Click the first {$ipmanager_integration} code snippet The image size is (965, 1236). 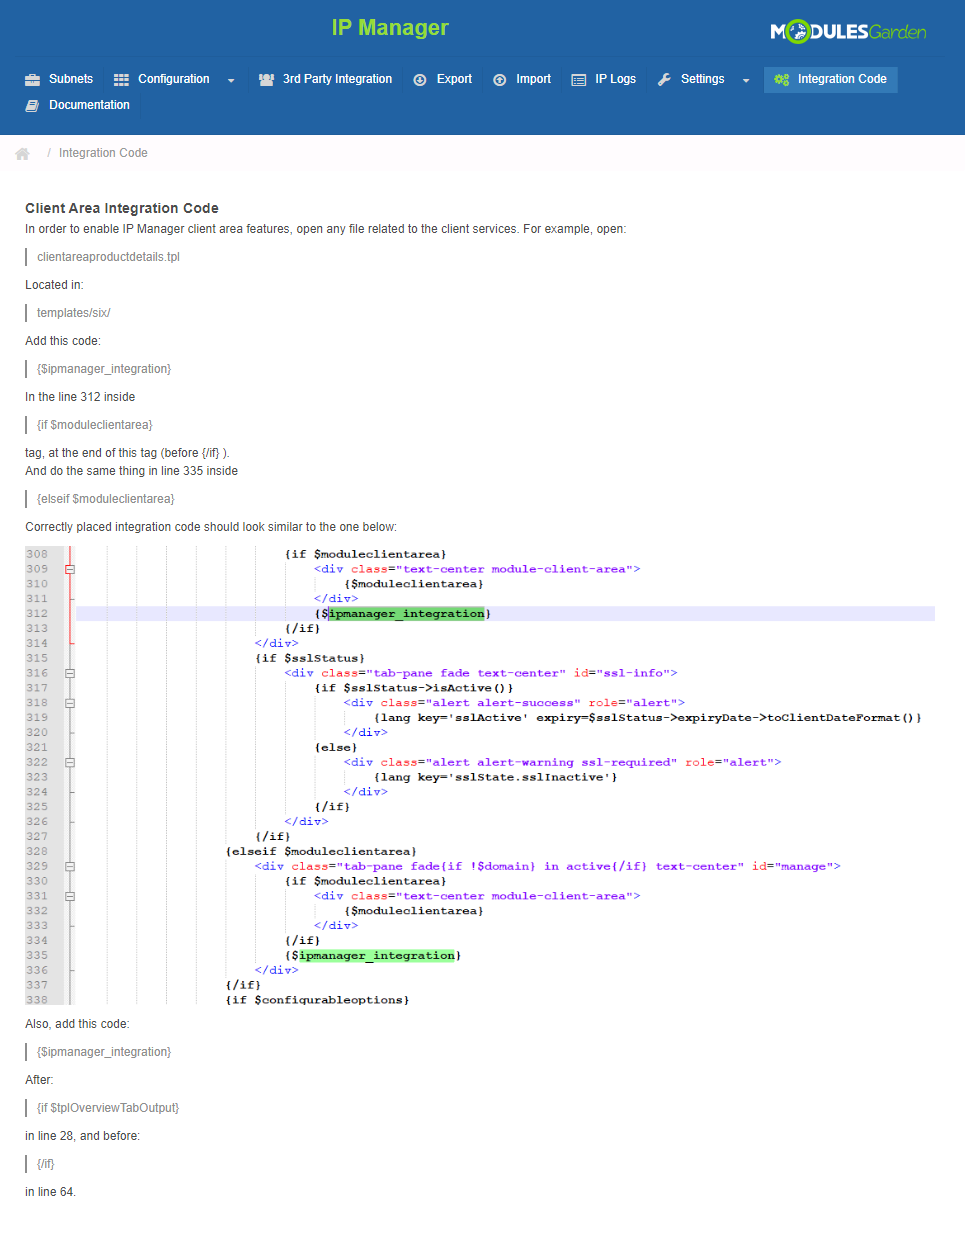pyautogui.click(x=104, y=369)
